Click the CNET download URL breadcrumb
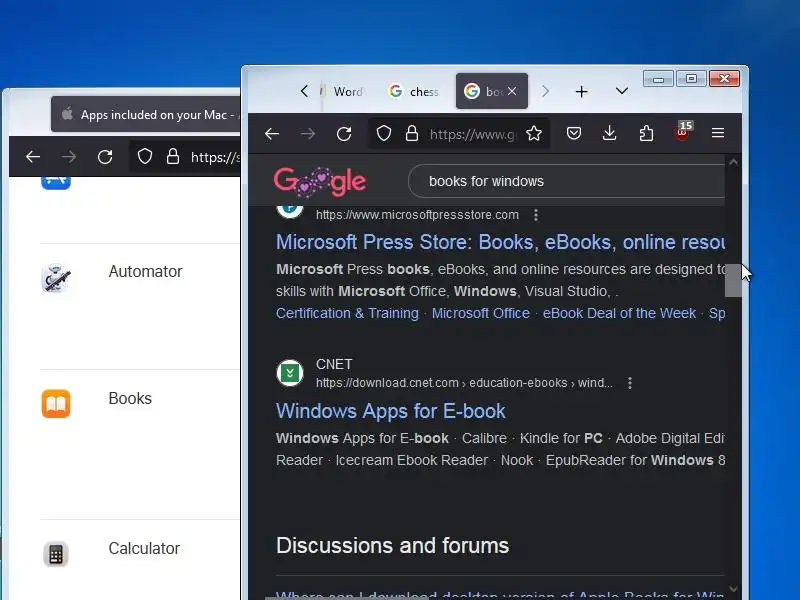The height and width of the screenshot is (600, 800). (464, 383)
